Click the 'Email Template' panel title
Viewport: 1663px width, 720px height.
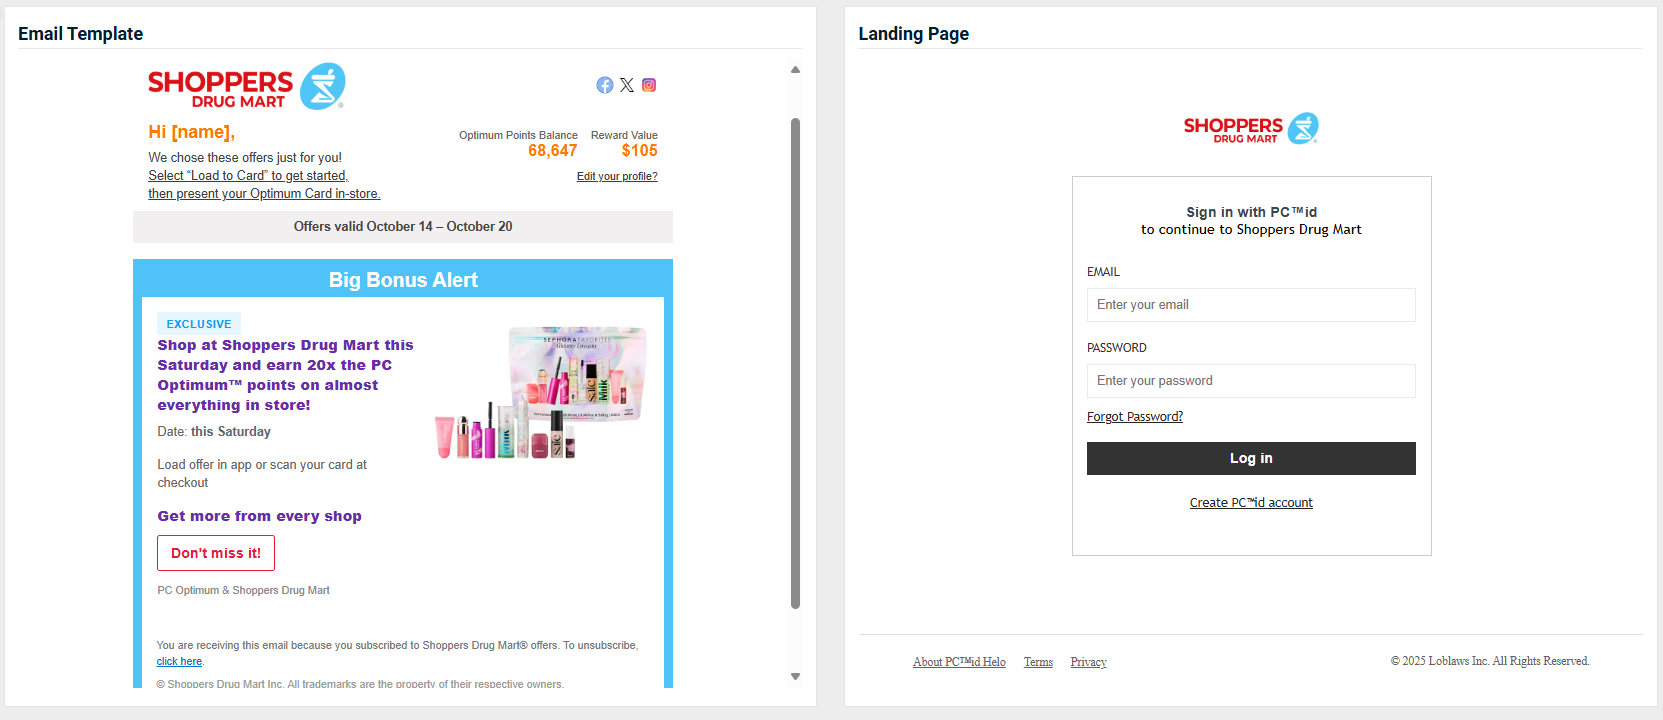pos(80,34)
